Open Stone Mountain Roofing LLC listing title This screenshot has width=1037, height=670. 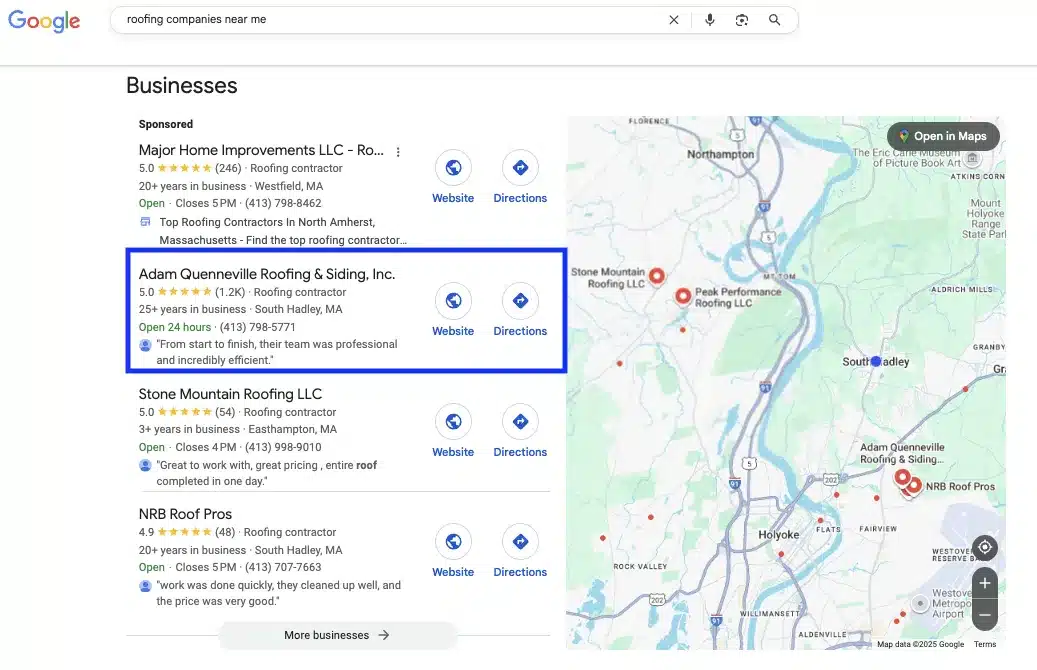tap(230, 394)
